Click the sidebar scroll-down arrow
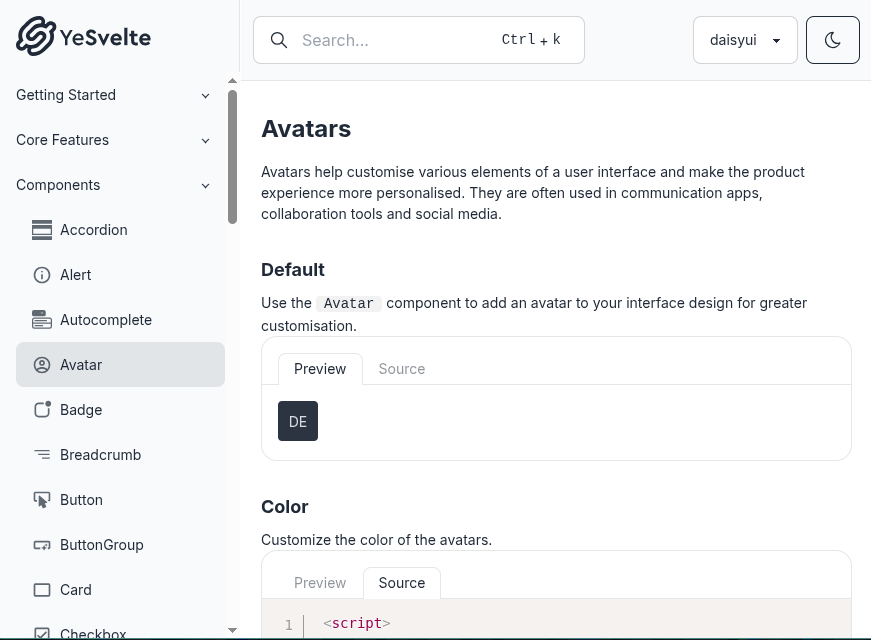This screenshot has height=640, width=871. point(232,630)
